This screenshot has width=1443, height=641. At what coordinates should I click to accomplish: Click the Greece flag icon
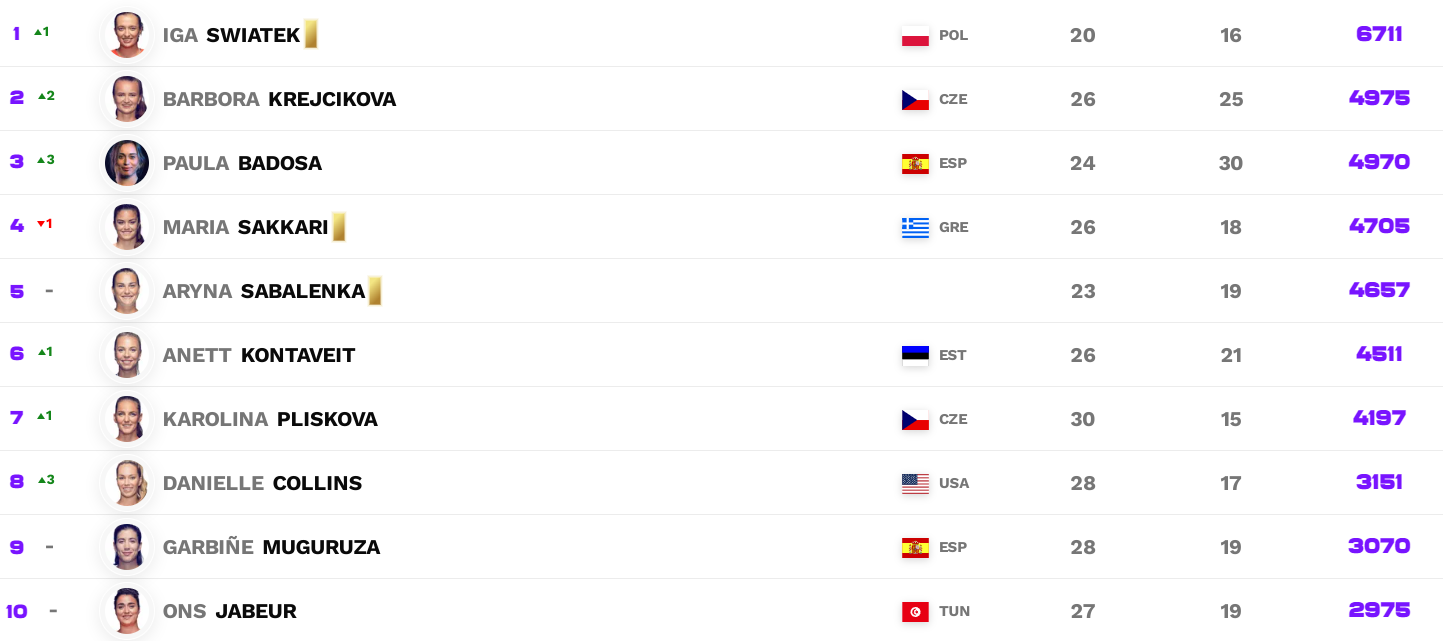coord(915,228)
